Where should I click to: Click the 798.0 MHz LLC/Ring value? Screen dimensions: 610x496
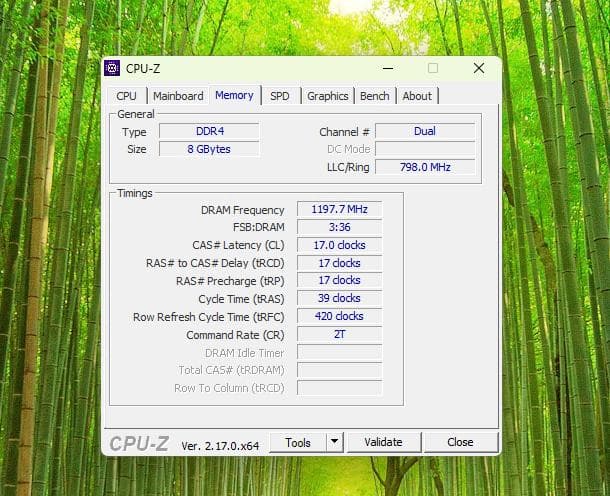pos(425,167)
